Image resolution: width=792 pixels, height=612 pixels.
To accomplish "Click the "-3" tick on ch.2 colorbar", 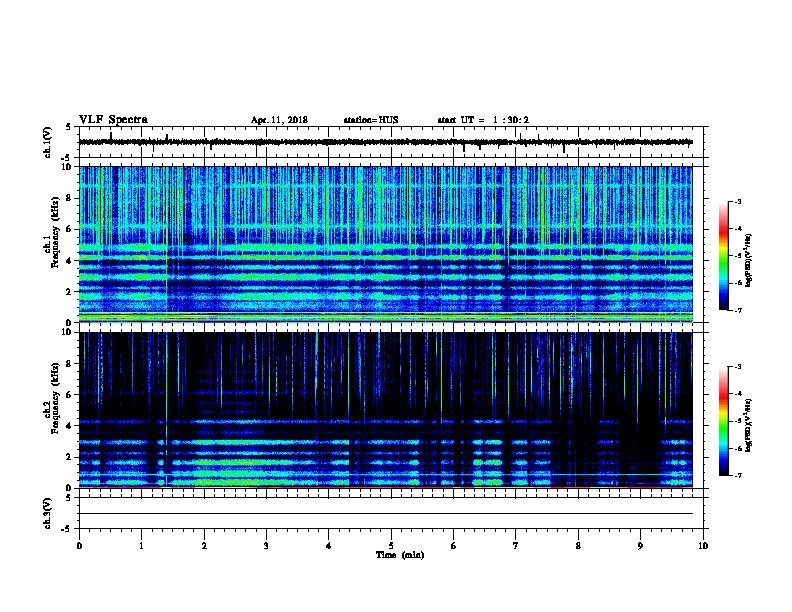I will 737,367.
